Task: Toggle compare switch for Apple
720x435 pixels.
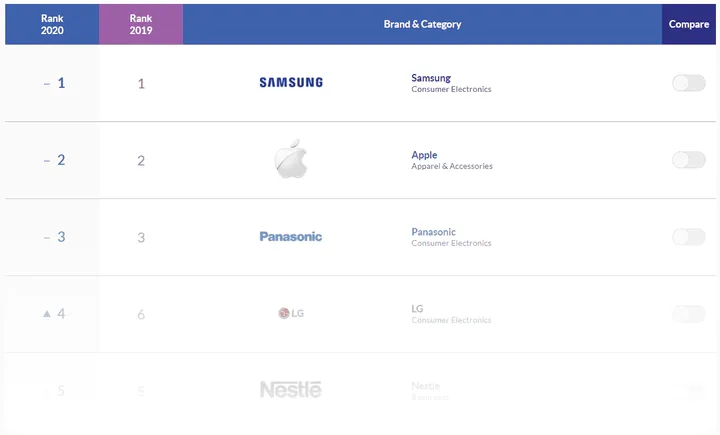Action: [688, 160]
